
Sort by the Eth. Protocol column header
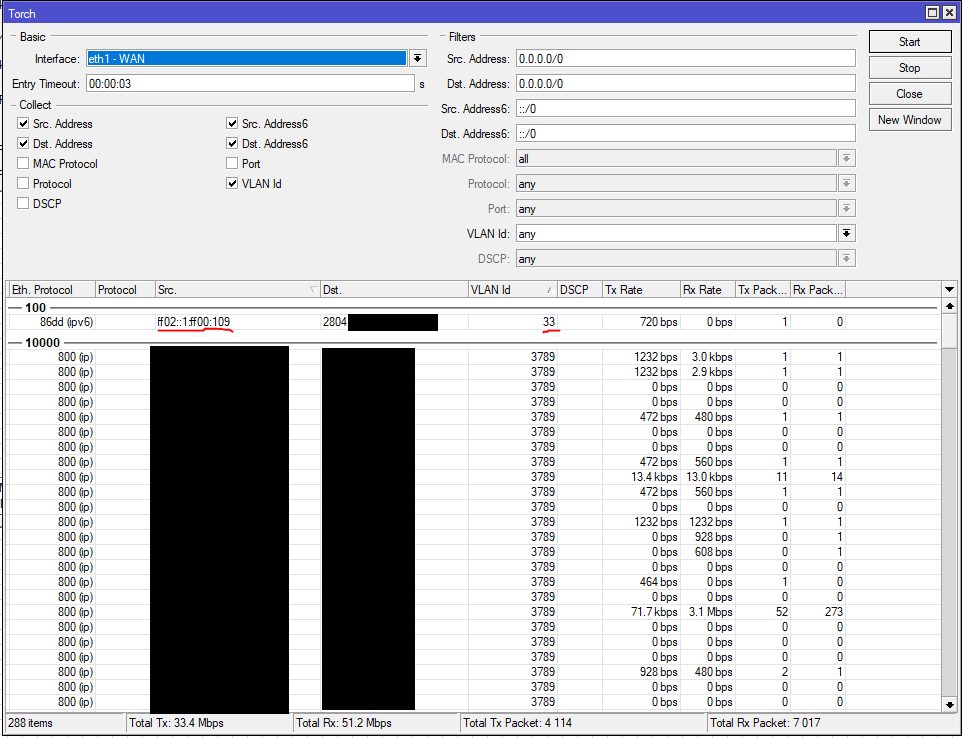pos(52,290)
